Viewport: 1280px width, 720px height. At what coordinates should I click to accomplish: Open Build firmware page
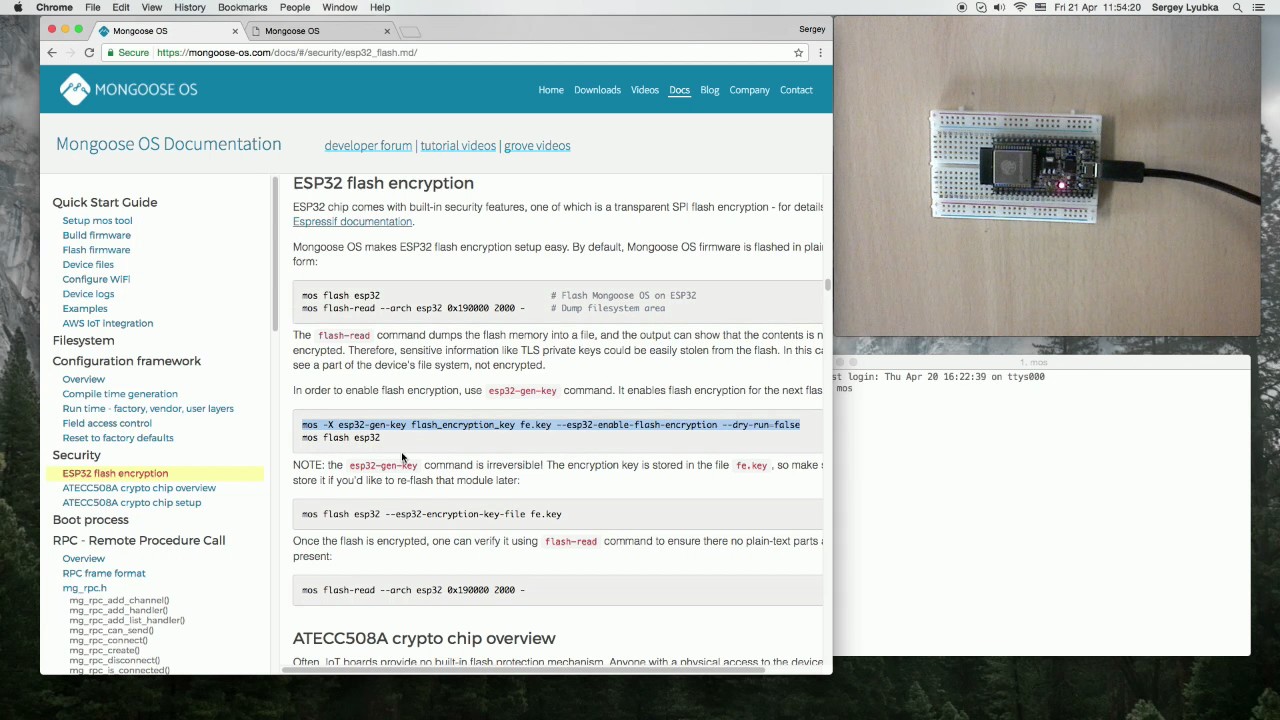coord(96,235)
